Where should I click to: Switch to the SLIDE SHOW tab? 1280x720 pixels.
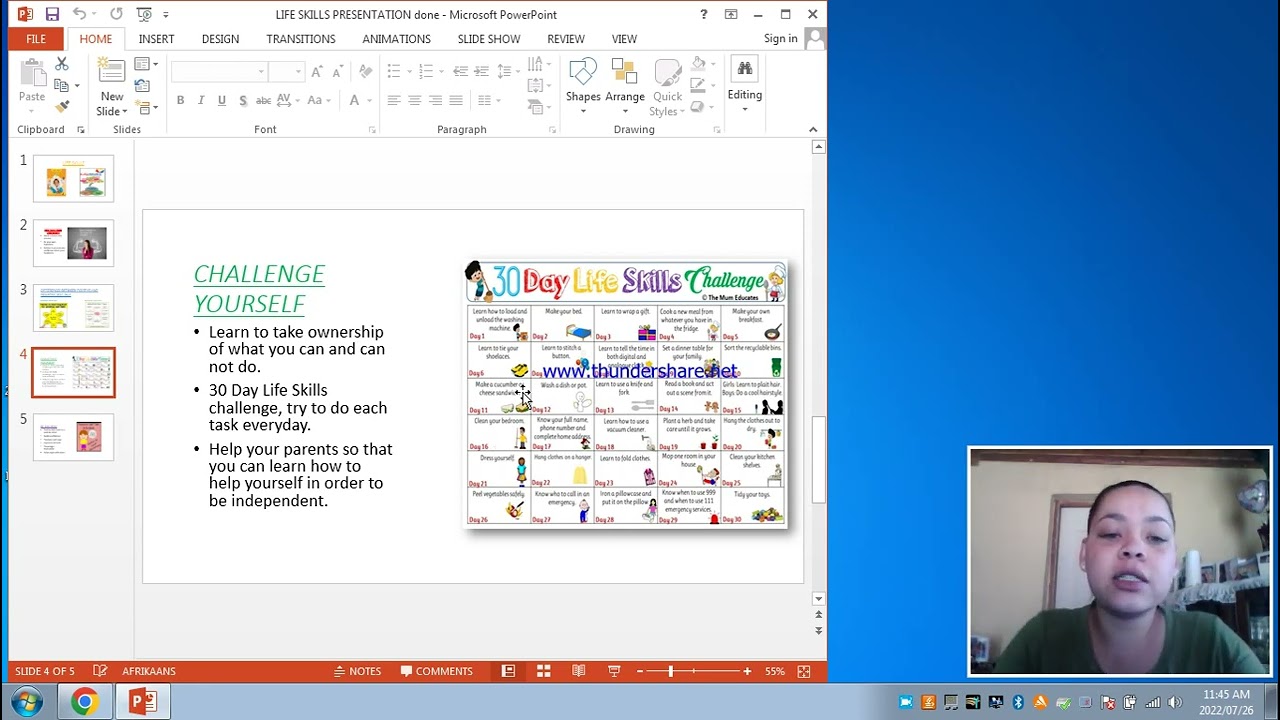point(489,39)
